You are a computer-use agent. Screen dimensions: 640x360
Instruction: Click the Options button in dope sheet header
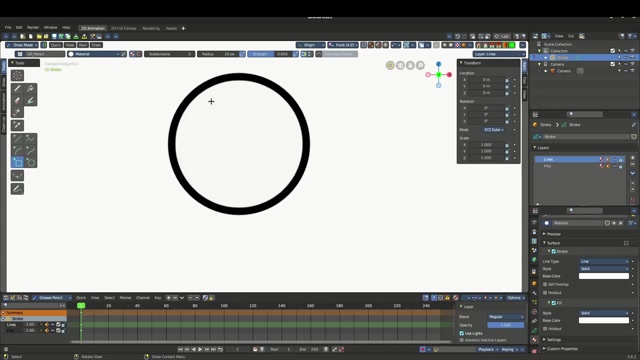[516, 298]
